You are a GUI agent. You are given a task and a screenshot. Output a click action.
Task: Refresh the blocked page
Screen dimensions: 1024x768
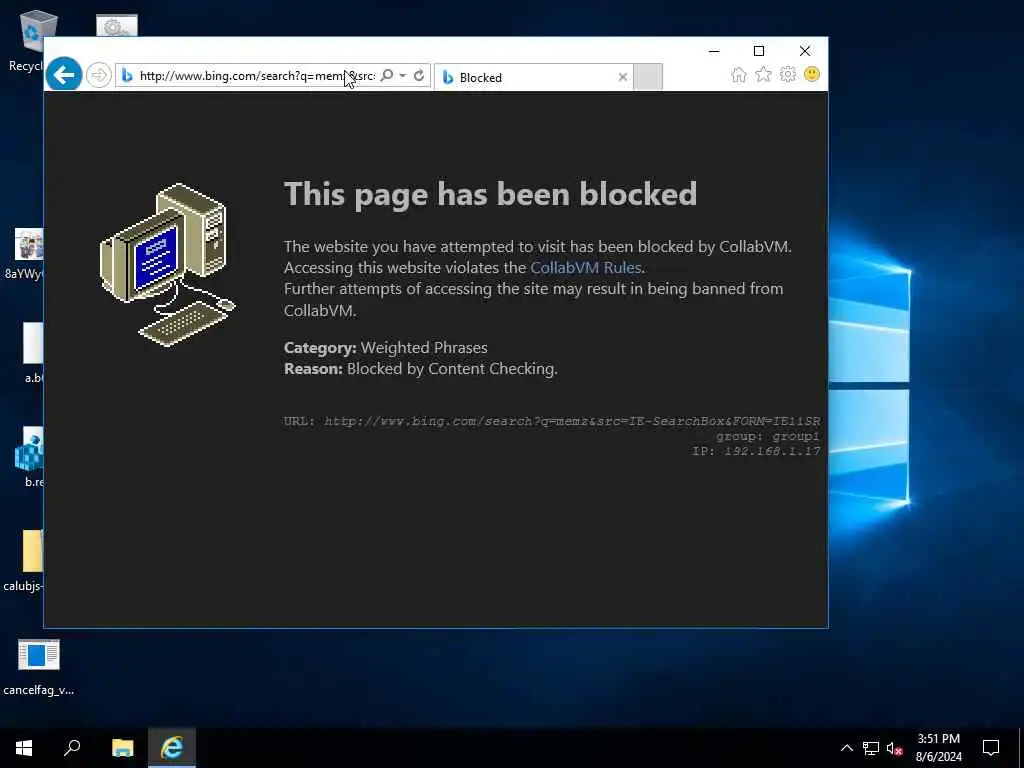(419, 76)
